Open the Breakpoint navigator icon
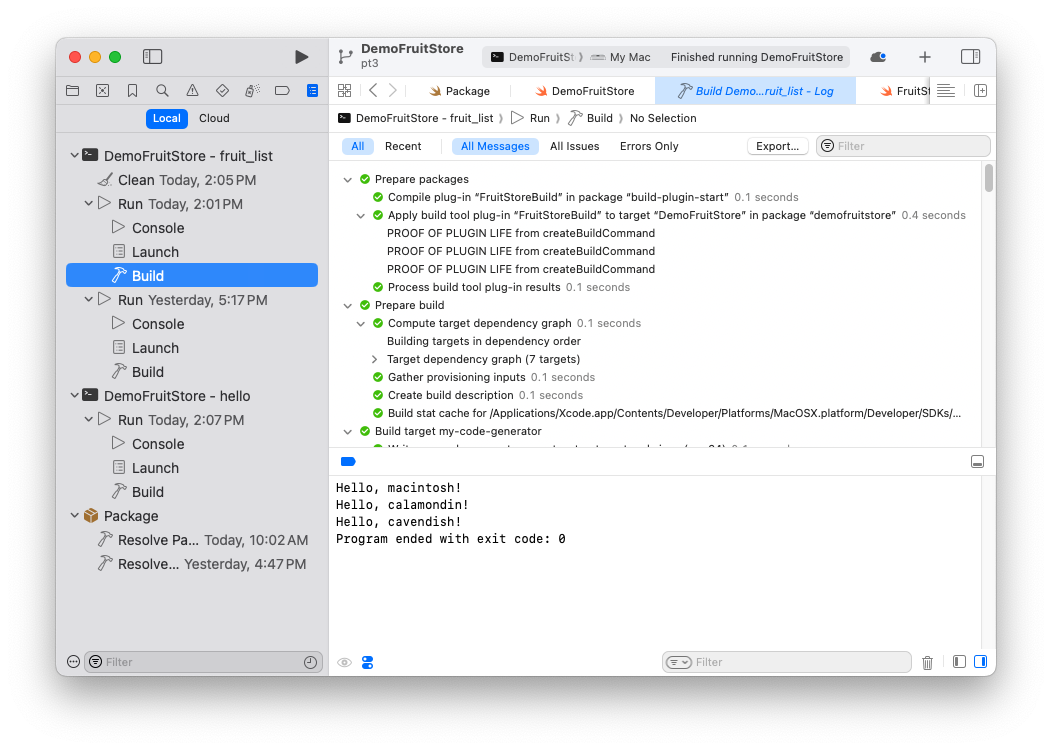Screen dimensions: 1052x750 point(282,91)
